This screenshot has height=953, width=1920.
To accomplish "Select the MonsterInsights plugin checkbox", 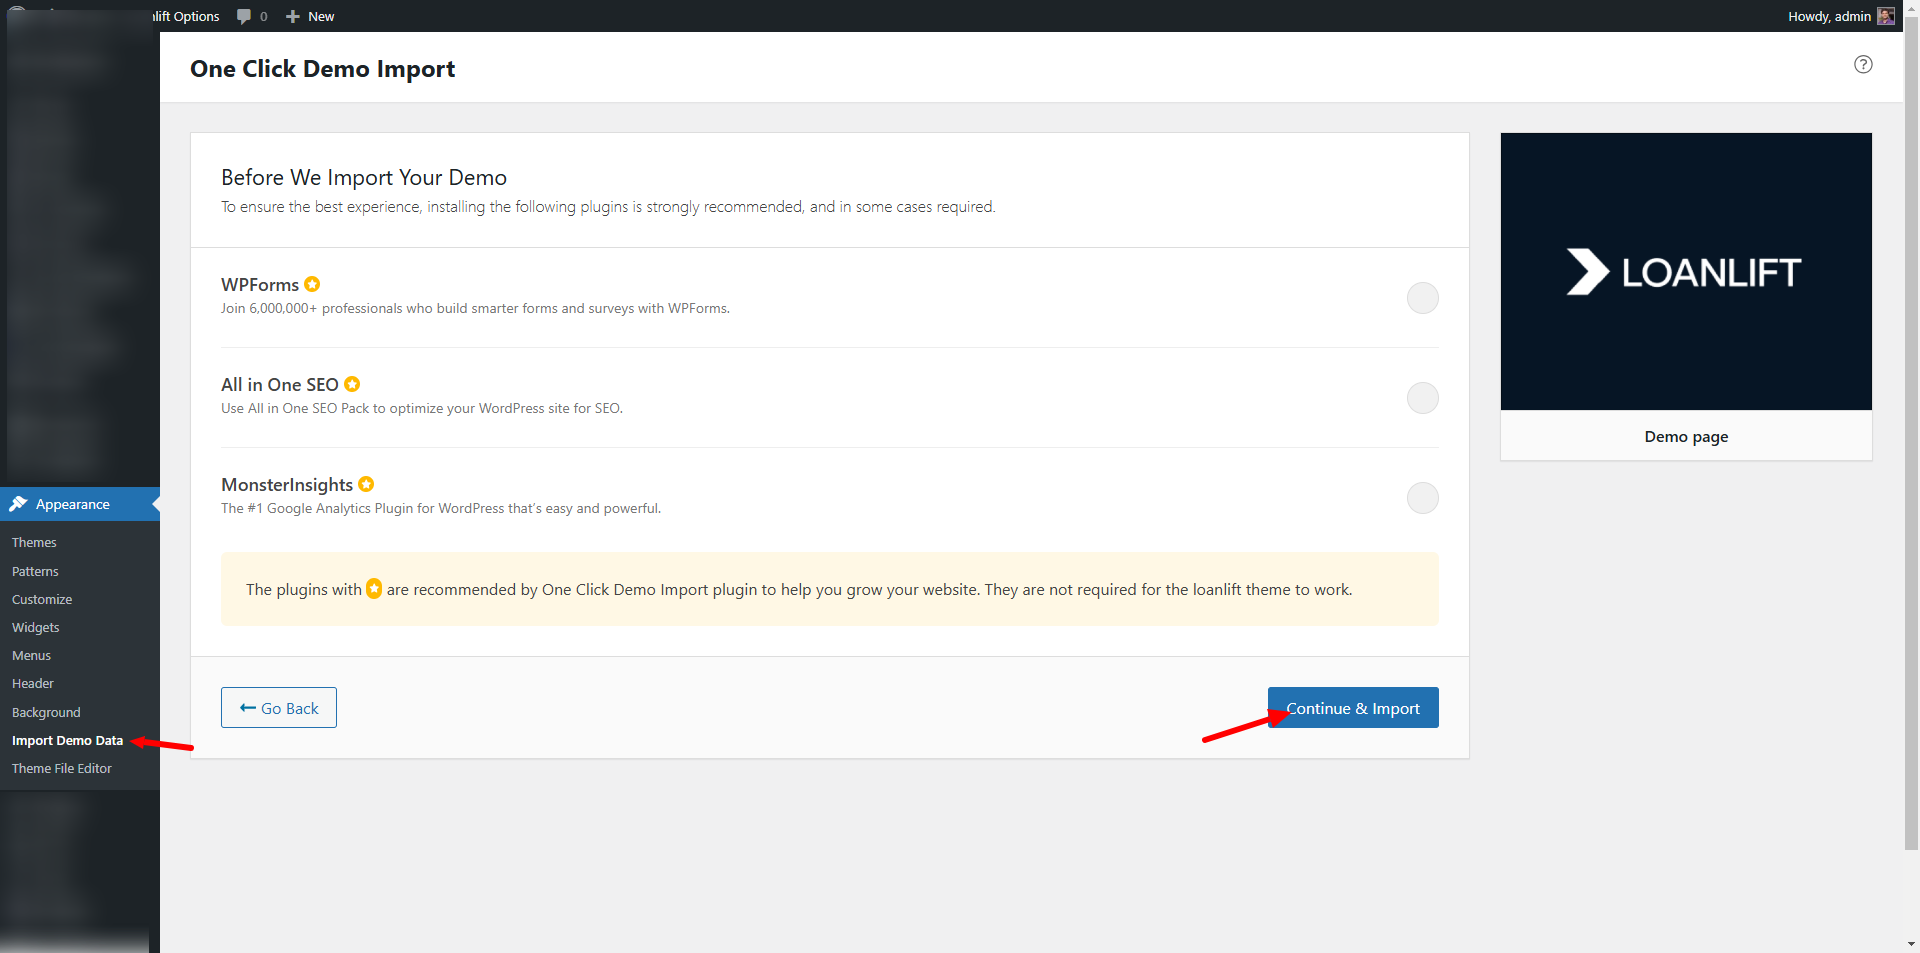I will pyautogui.click(x=1422, y=498).
